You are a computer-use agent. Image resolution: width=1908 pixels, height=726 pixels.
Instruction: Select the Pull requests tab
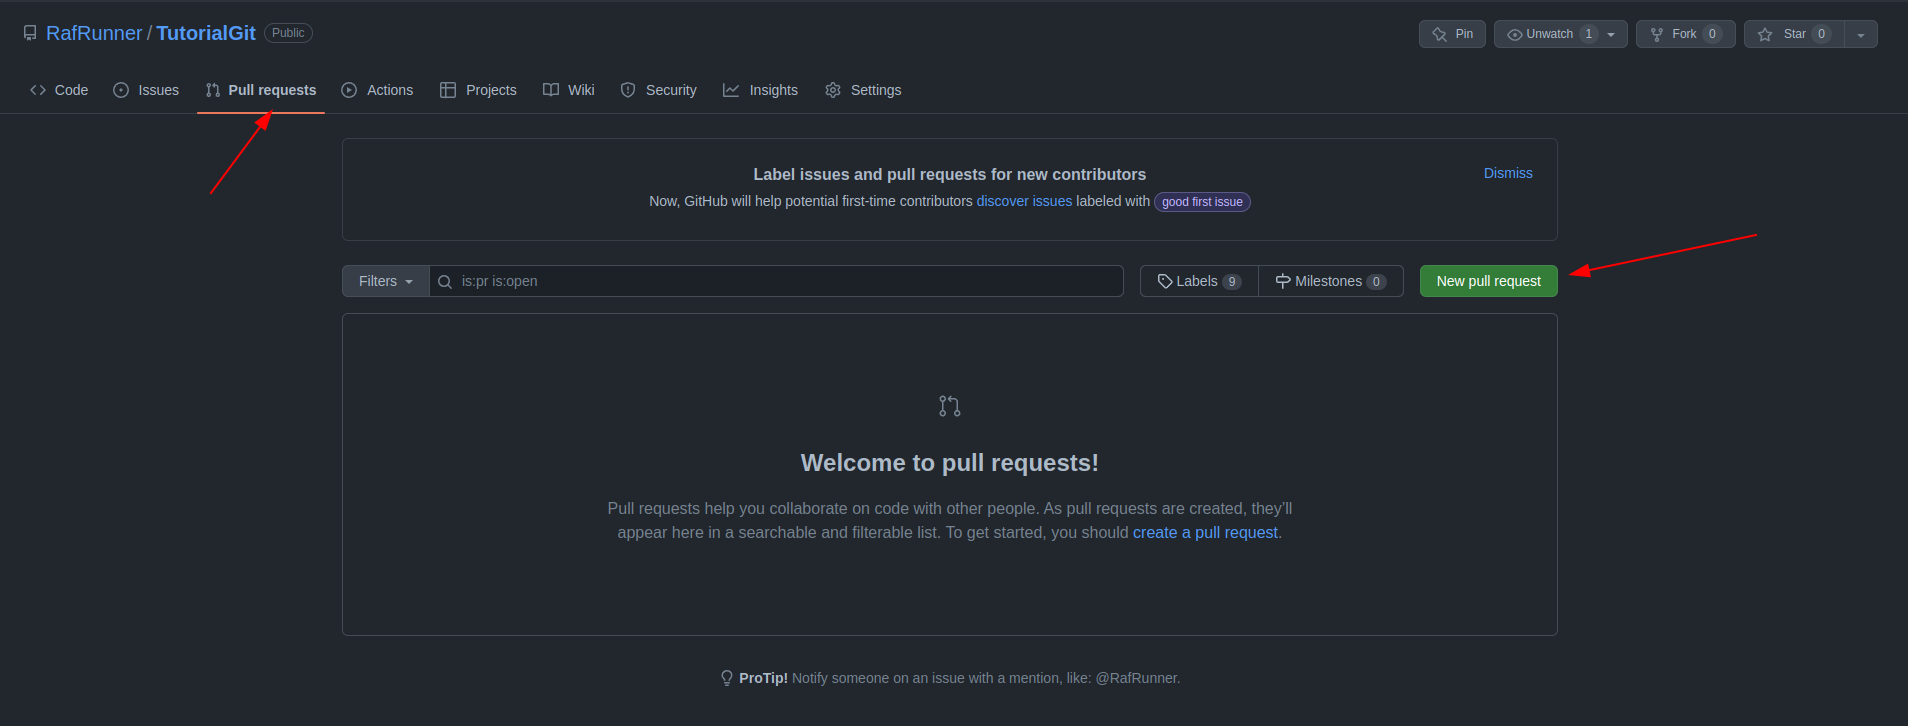pyautogui.click(x=261, y=90)
